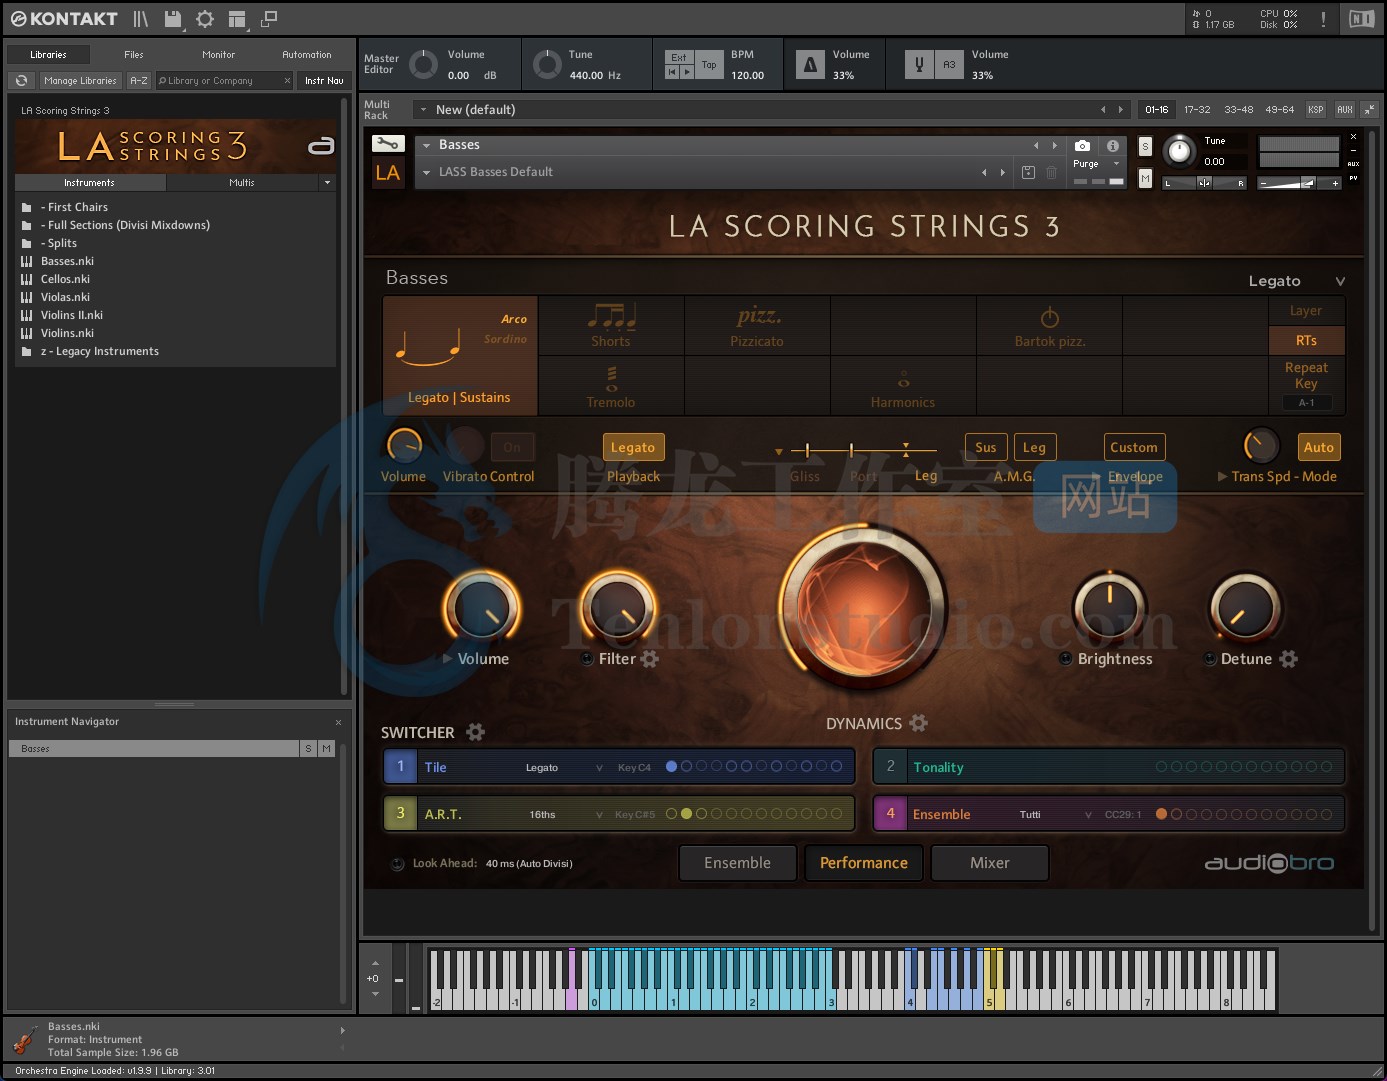The image size is (1387, 1081).
Task: Solo the Basses instrument with S button
Action: pos(1145,147)
